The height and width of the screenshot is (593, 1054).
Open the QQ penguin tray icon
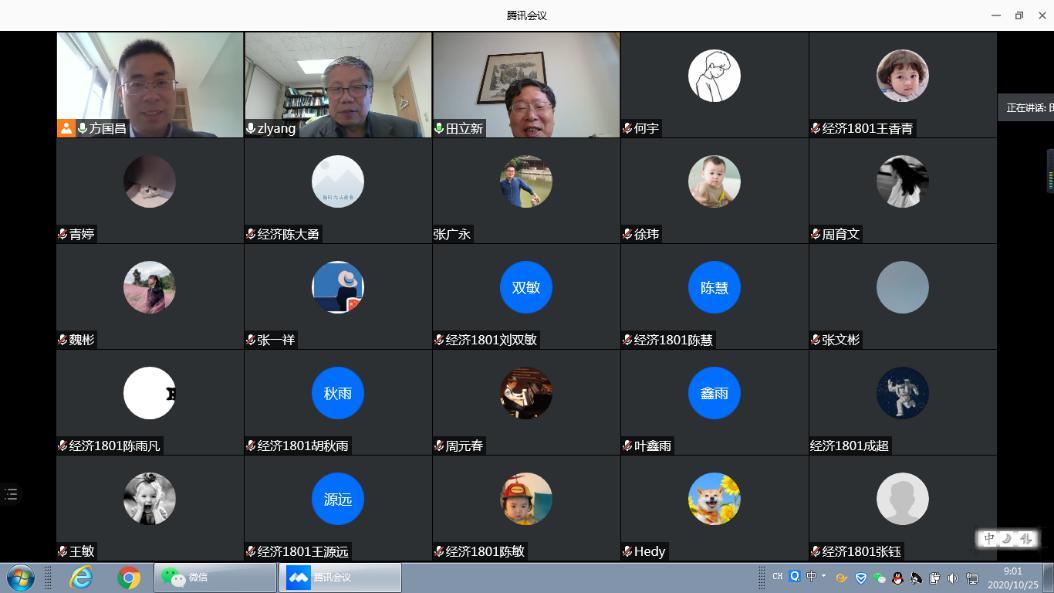tap(898, 578)
